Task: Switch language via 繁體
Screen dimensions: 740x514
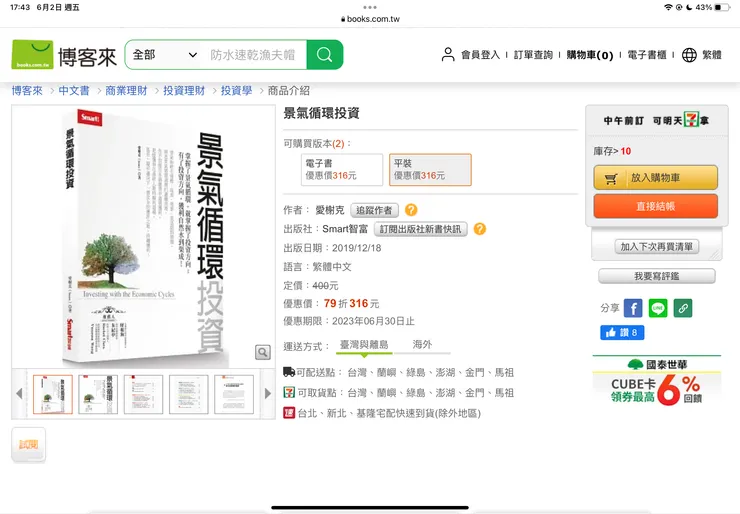Action: pos(712,55)
